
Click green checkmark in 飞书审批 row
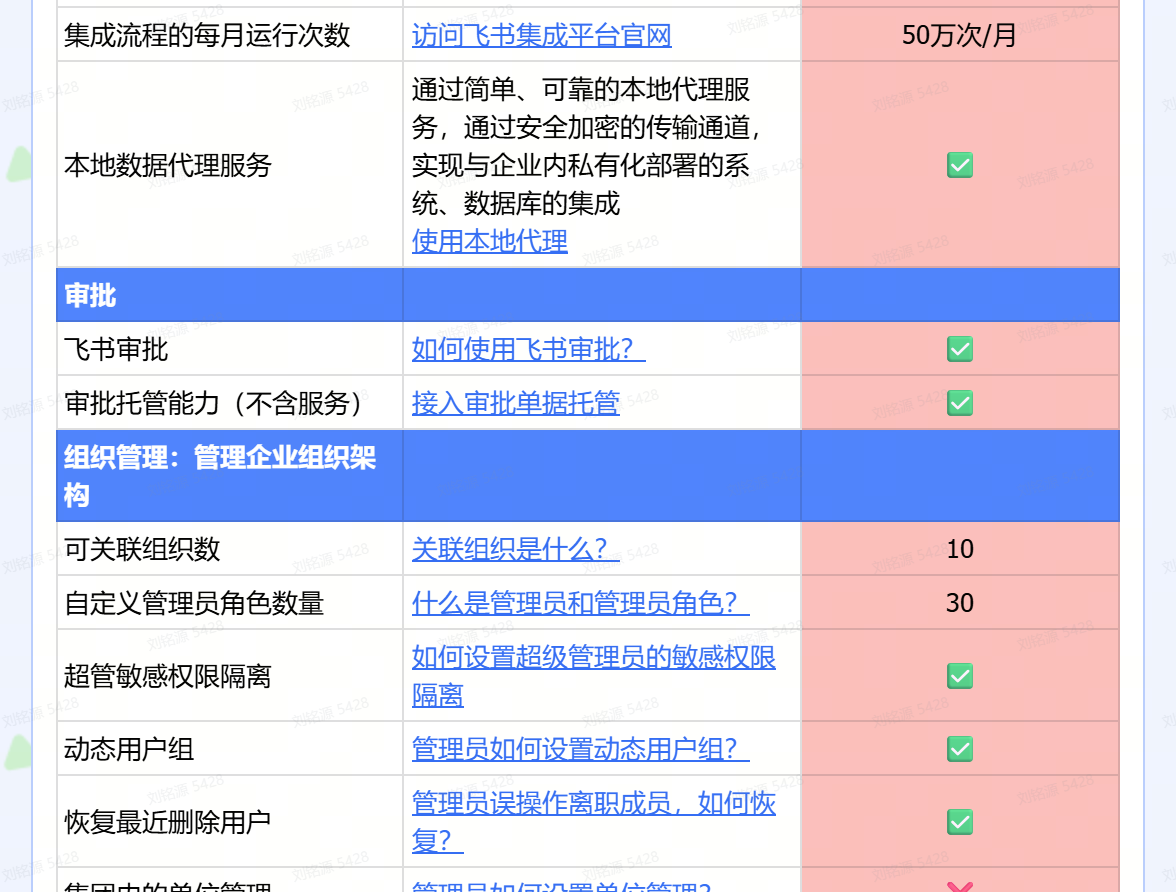960,349
